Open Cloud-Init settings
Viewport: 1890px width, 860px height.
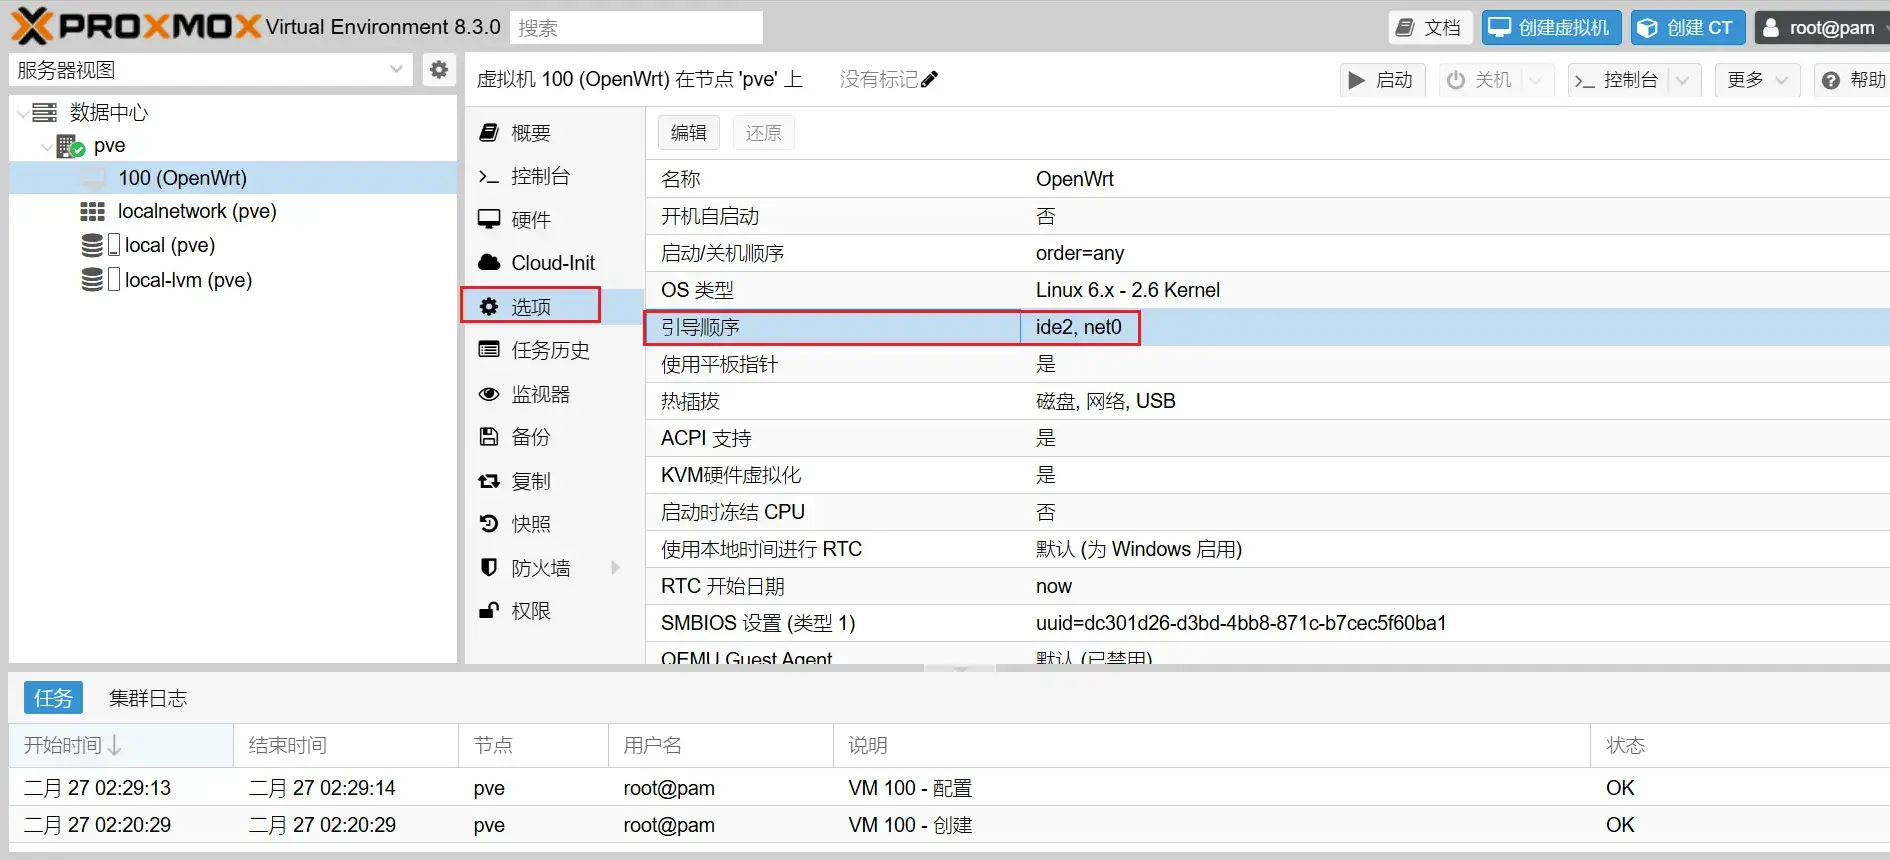552,263
